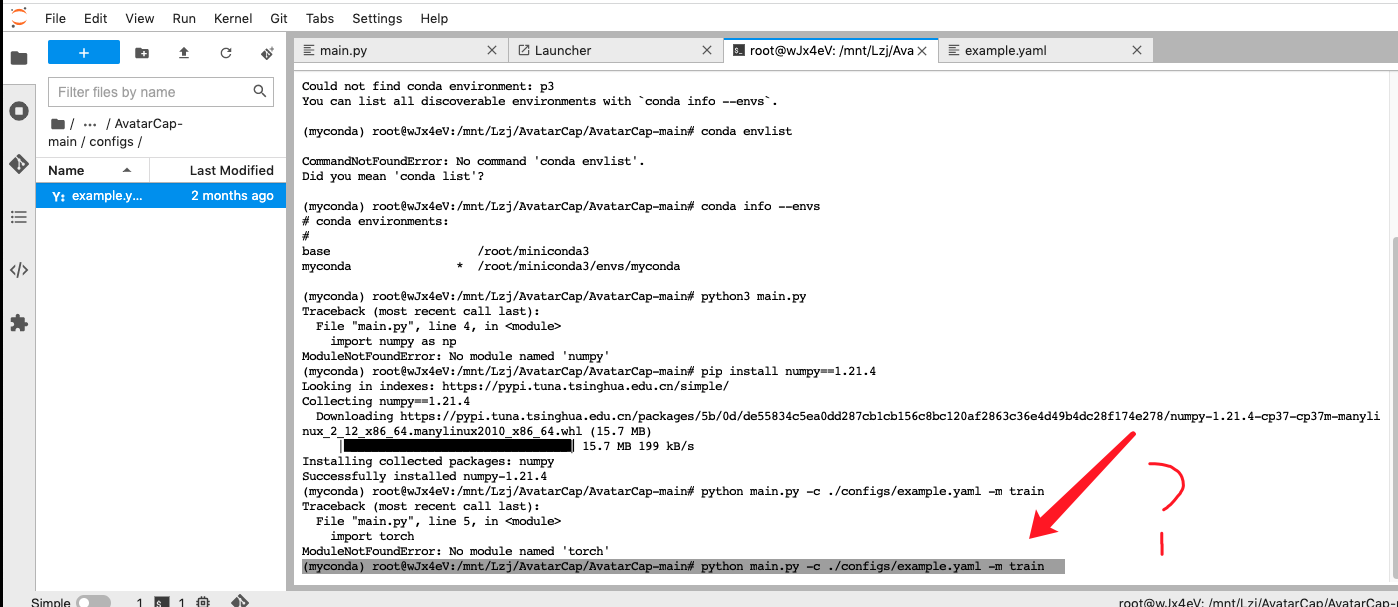The width and height of the screenshot is (1398, 607).
Task: Click the Git clone toolbar icon
Action: coord(267,53)
